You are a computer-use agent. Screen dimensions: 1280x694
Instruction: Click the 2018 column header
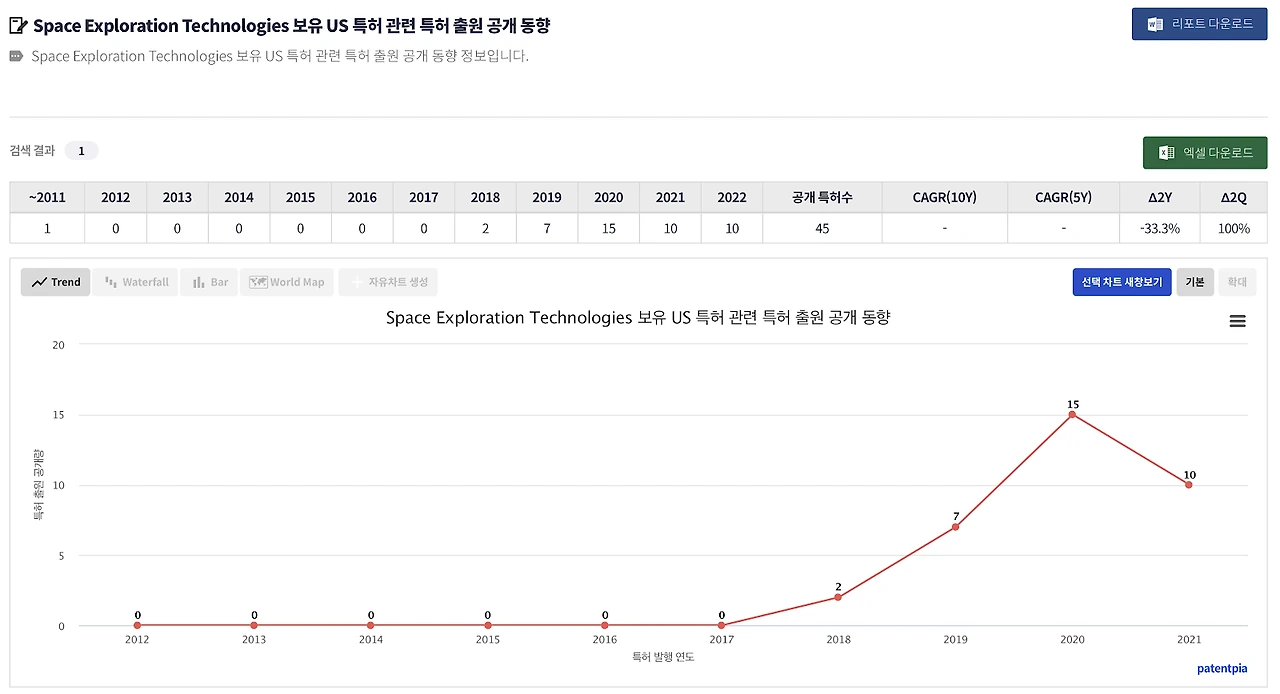pos(486,198)
